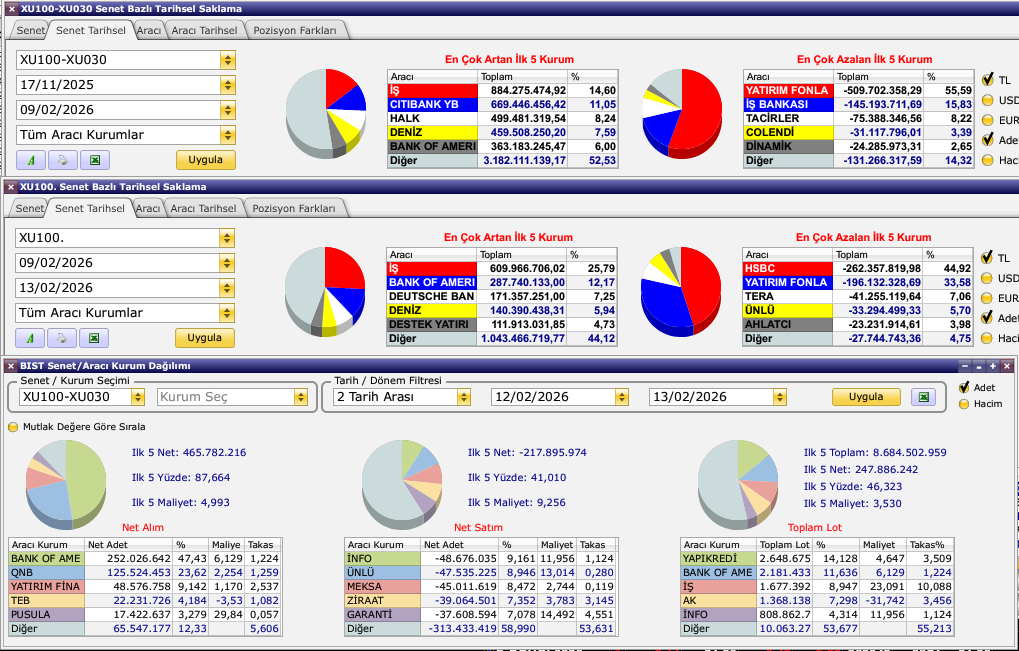Click Uygula in the BIST distribution panel
The height and width of the screenshot is (651, 1019).
(865, 397)
